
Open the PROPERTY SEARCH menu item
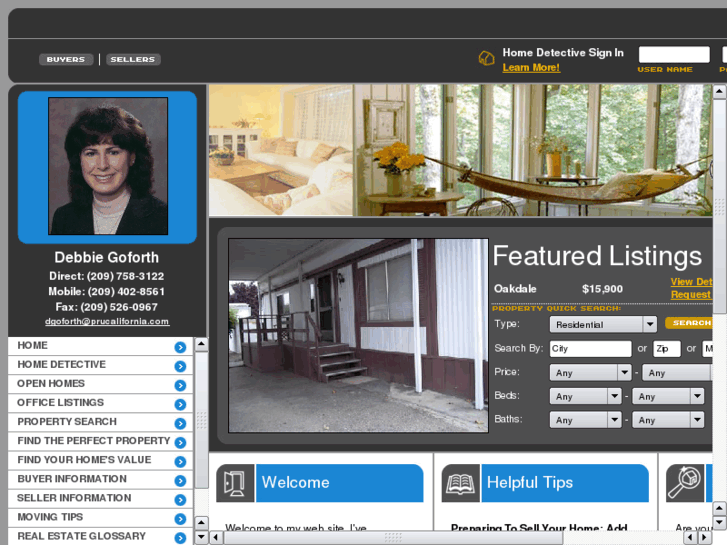click(100, 422)
